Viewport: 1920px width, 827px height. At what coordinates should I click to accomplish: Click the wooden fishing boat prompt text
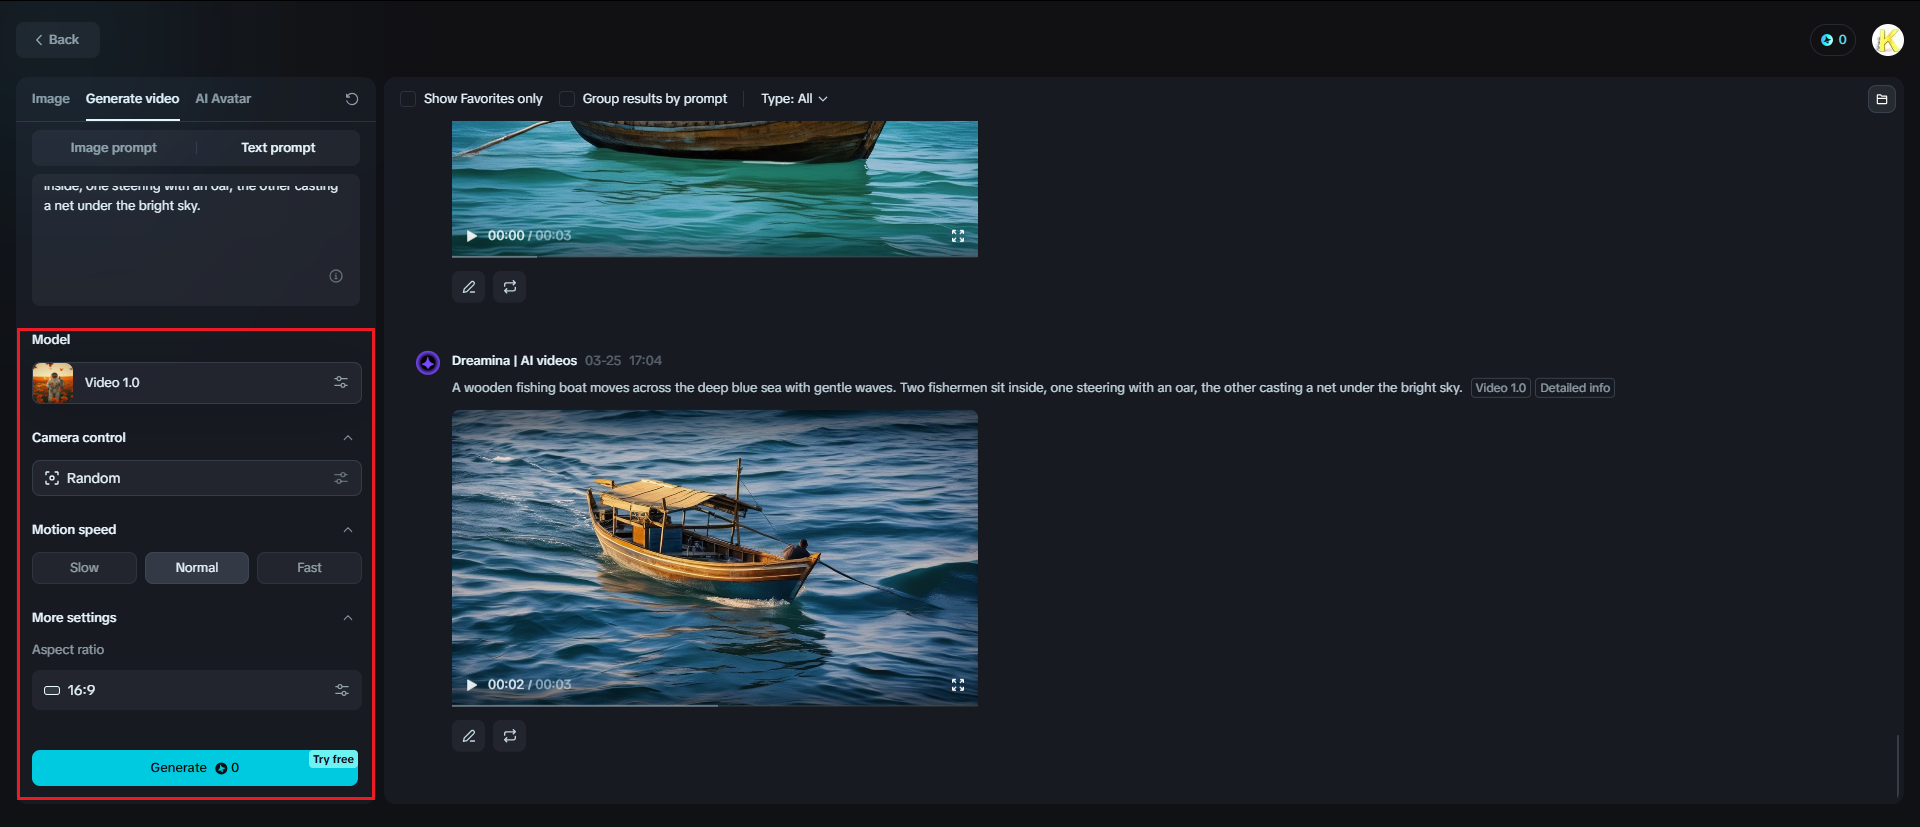[x=957, y=388]
